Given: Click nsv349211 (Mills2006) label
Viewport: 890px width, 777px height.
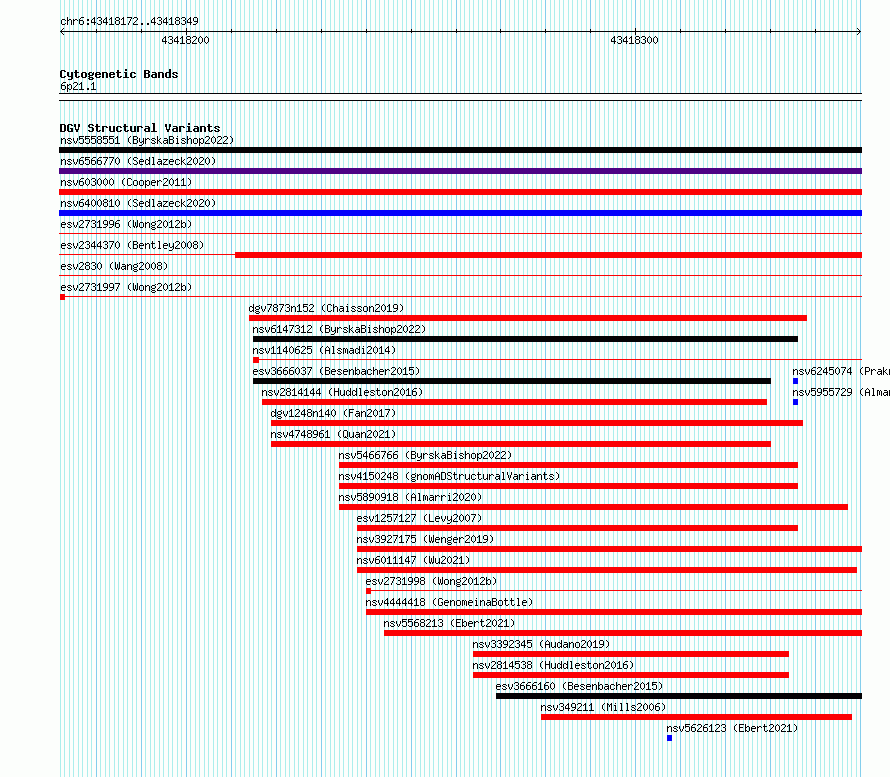Looking at the screenshot, I should pyautogui.click(x=603, y=707).
